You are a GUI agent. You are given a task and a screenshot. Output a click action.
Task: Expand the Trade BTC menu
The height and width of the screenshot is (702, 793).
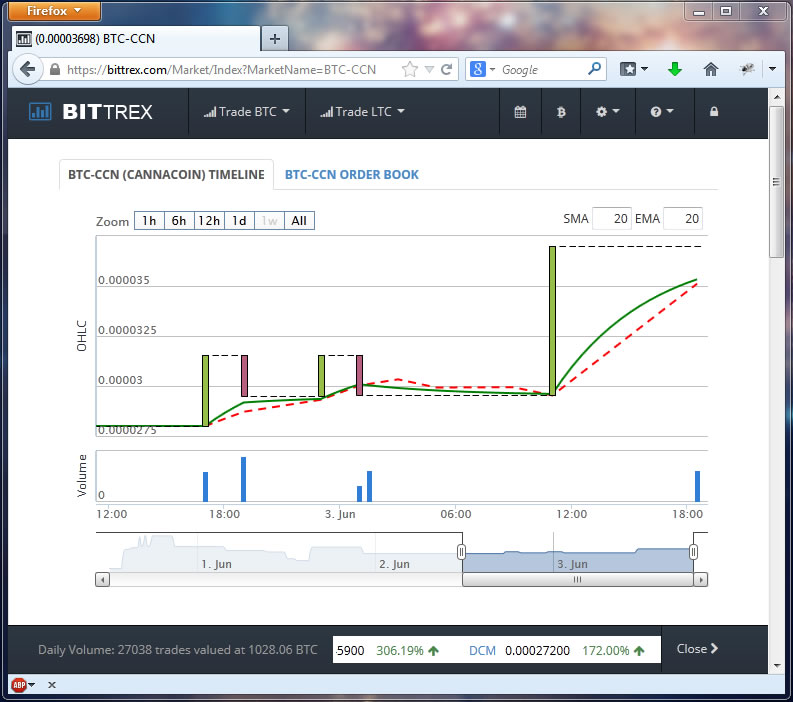point(247,112)
